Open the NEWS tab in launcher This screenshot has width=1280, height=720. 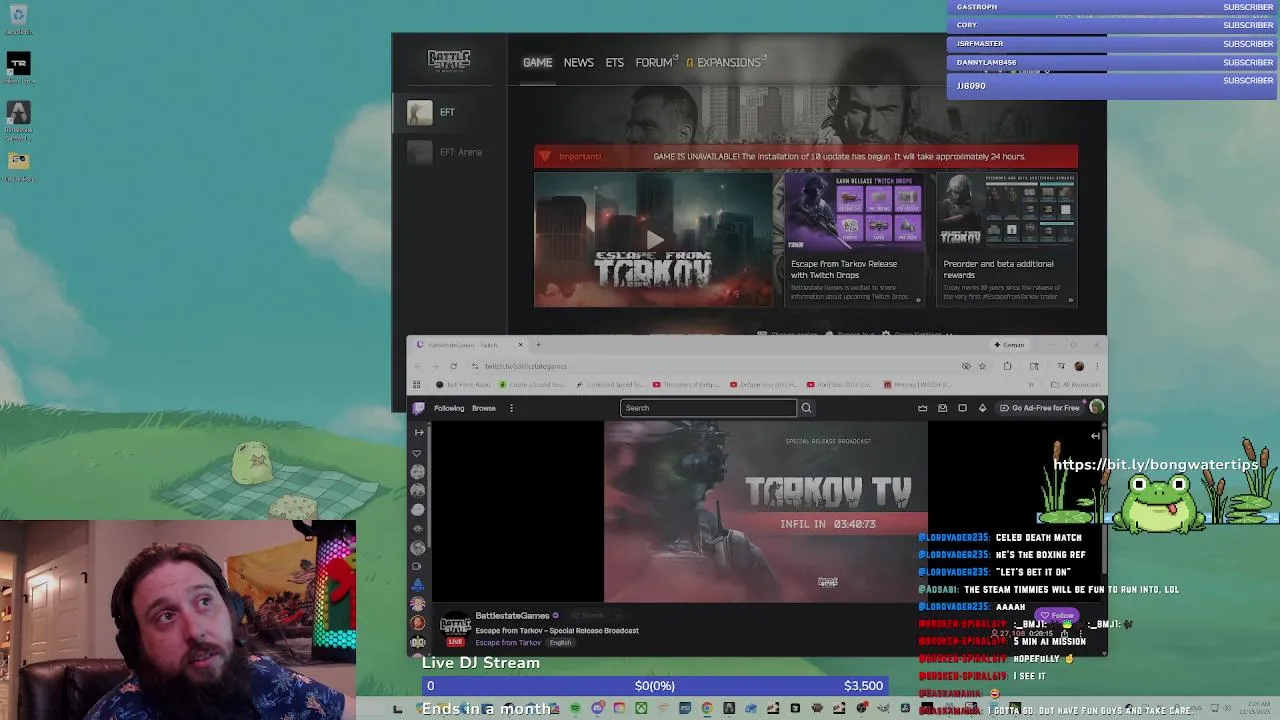click(578, 62)
